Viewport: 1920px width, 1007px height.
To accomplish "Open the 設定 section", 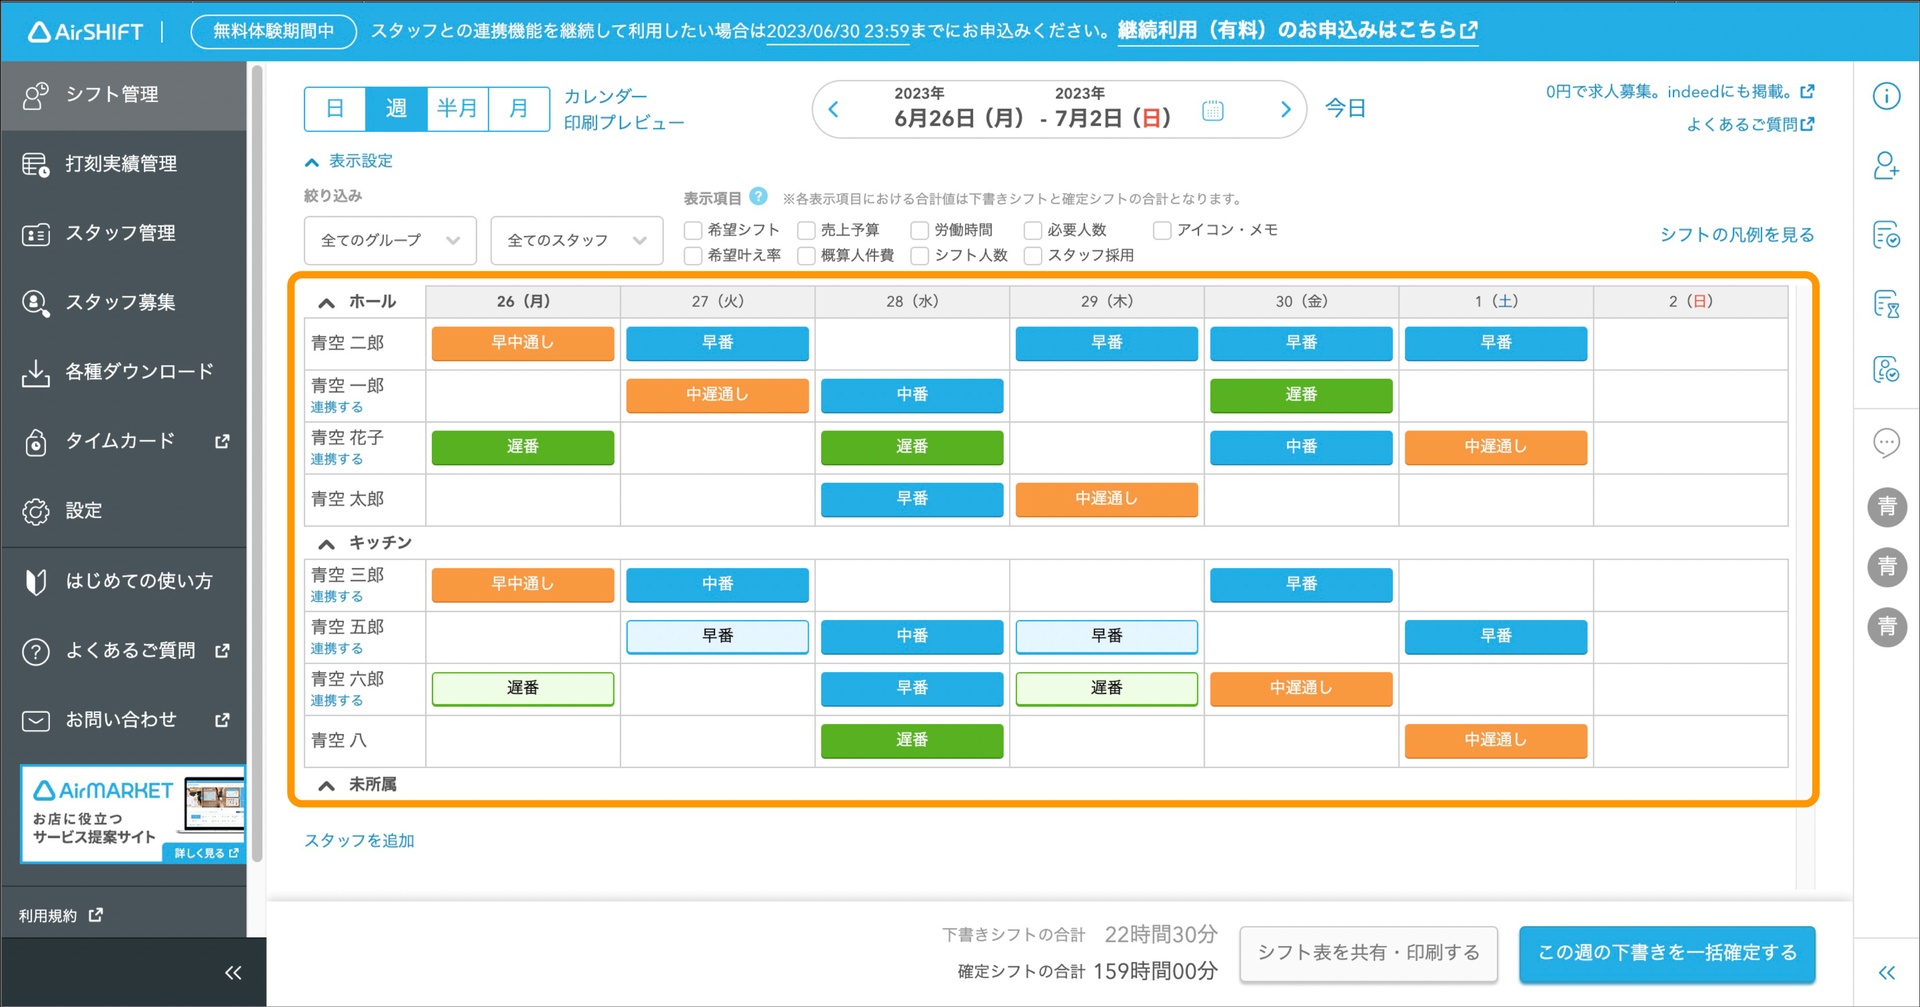I will point(85,510).
